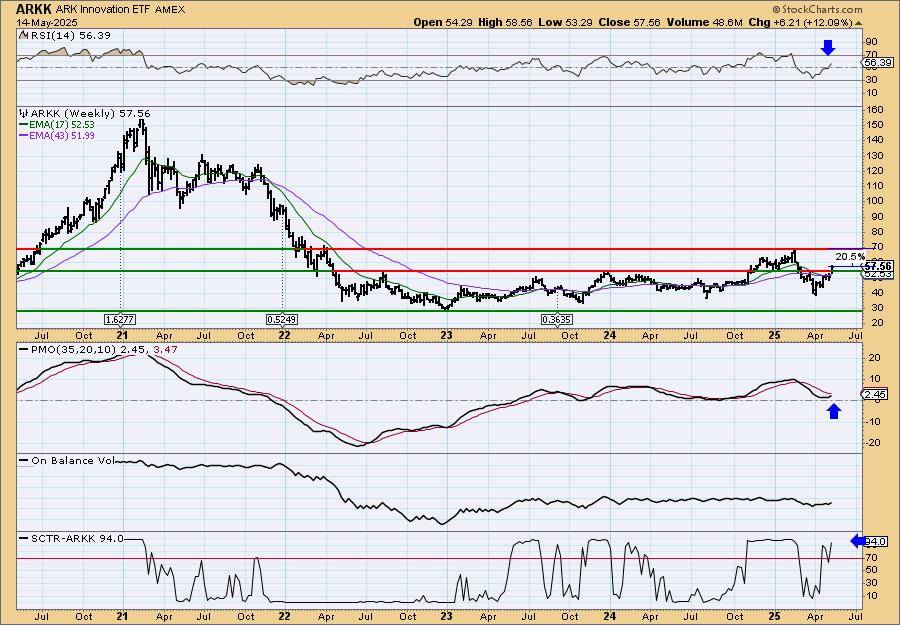The width and height of the screenshot is (900, 625).
Task: Click the 0.3635 label on the price panel
Action: tap(557, 319)
